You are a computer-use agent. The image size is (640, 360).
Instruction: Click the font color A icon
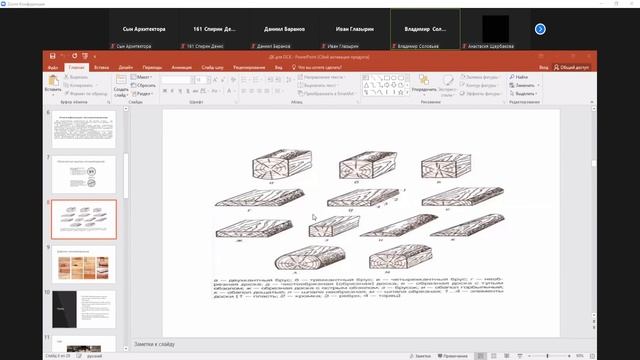point(229,91)
